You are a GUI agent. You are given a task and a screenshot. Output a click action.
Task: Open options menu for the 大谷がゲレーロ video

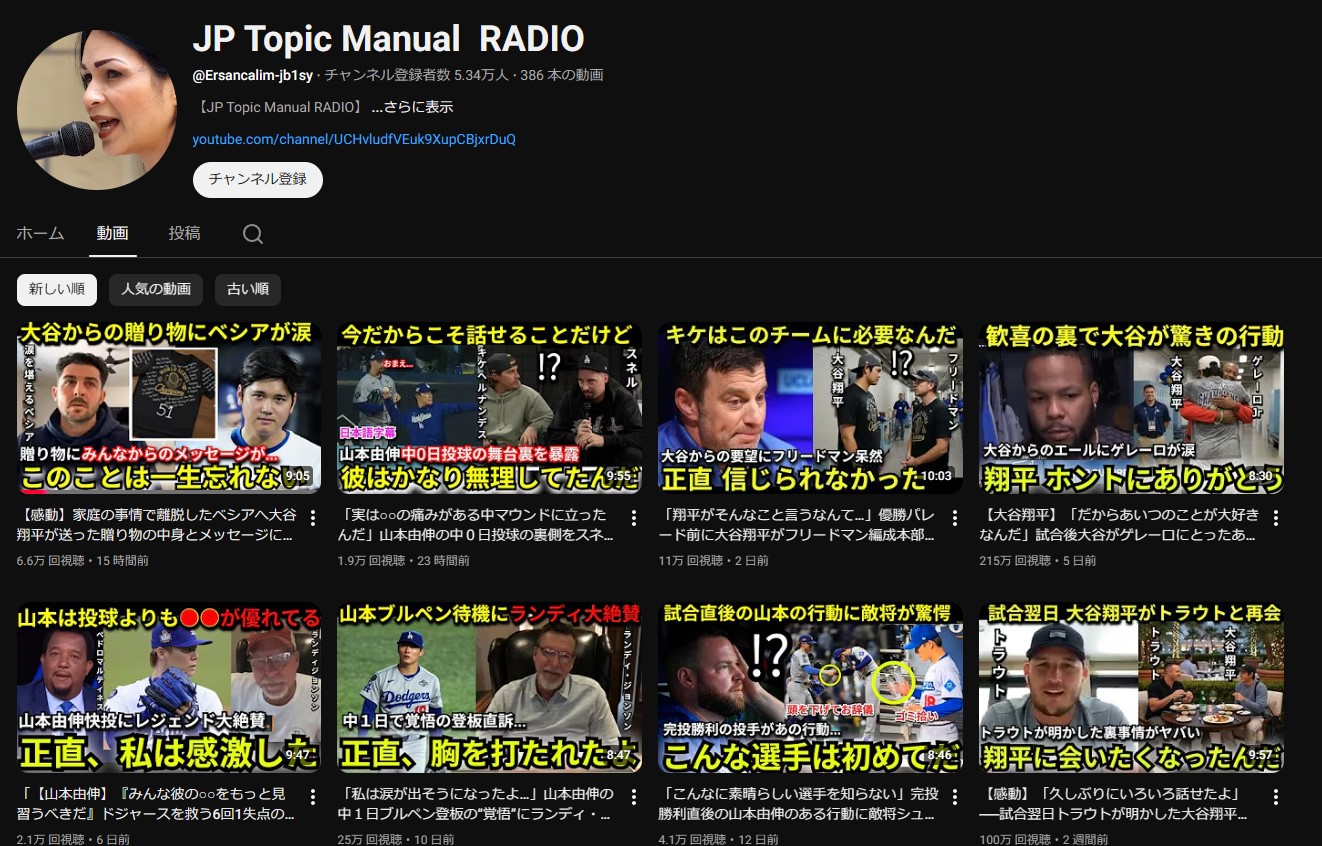pos(1276,518)
